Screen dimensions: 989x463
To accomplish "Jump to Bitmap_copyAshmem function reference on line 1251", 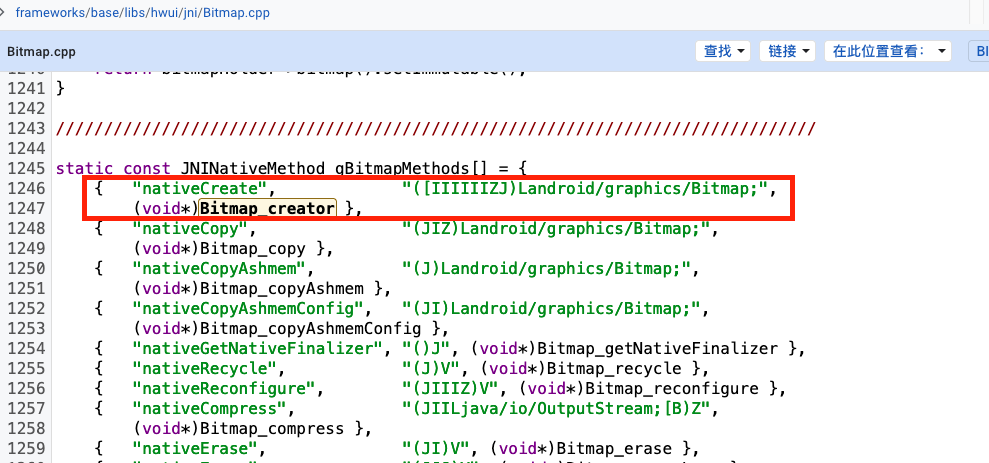I will tap(281, 289).
